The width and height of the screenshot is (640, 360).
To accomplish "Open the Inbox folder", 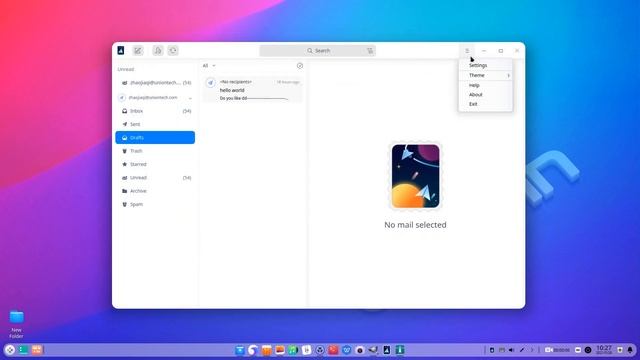I will point(155,111).
